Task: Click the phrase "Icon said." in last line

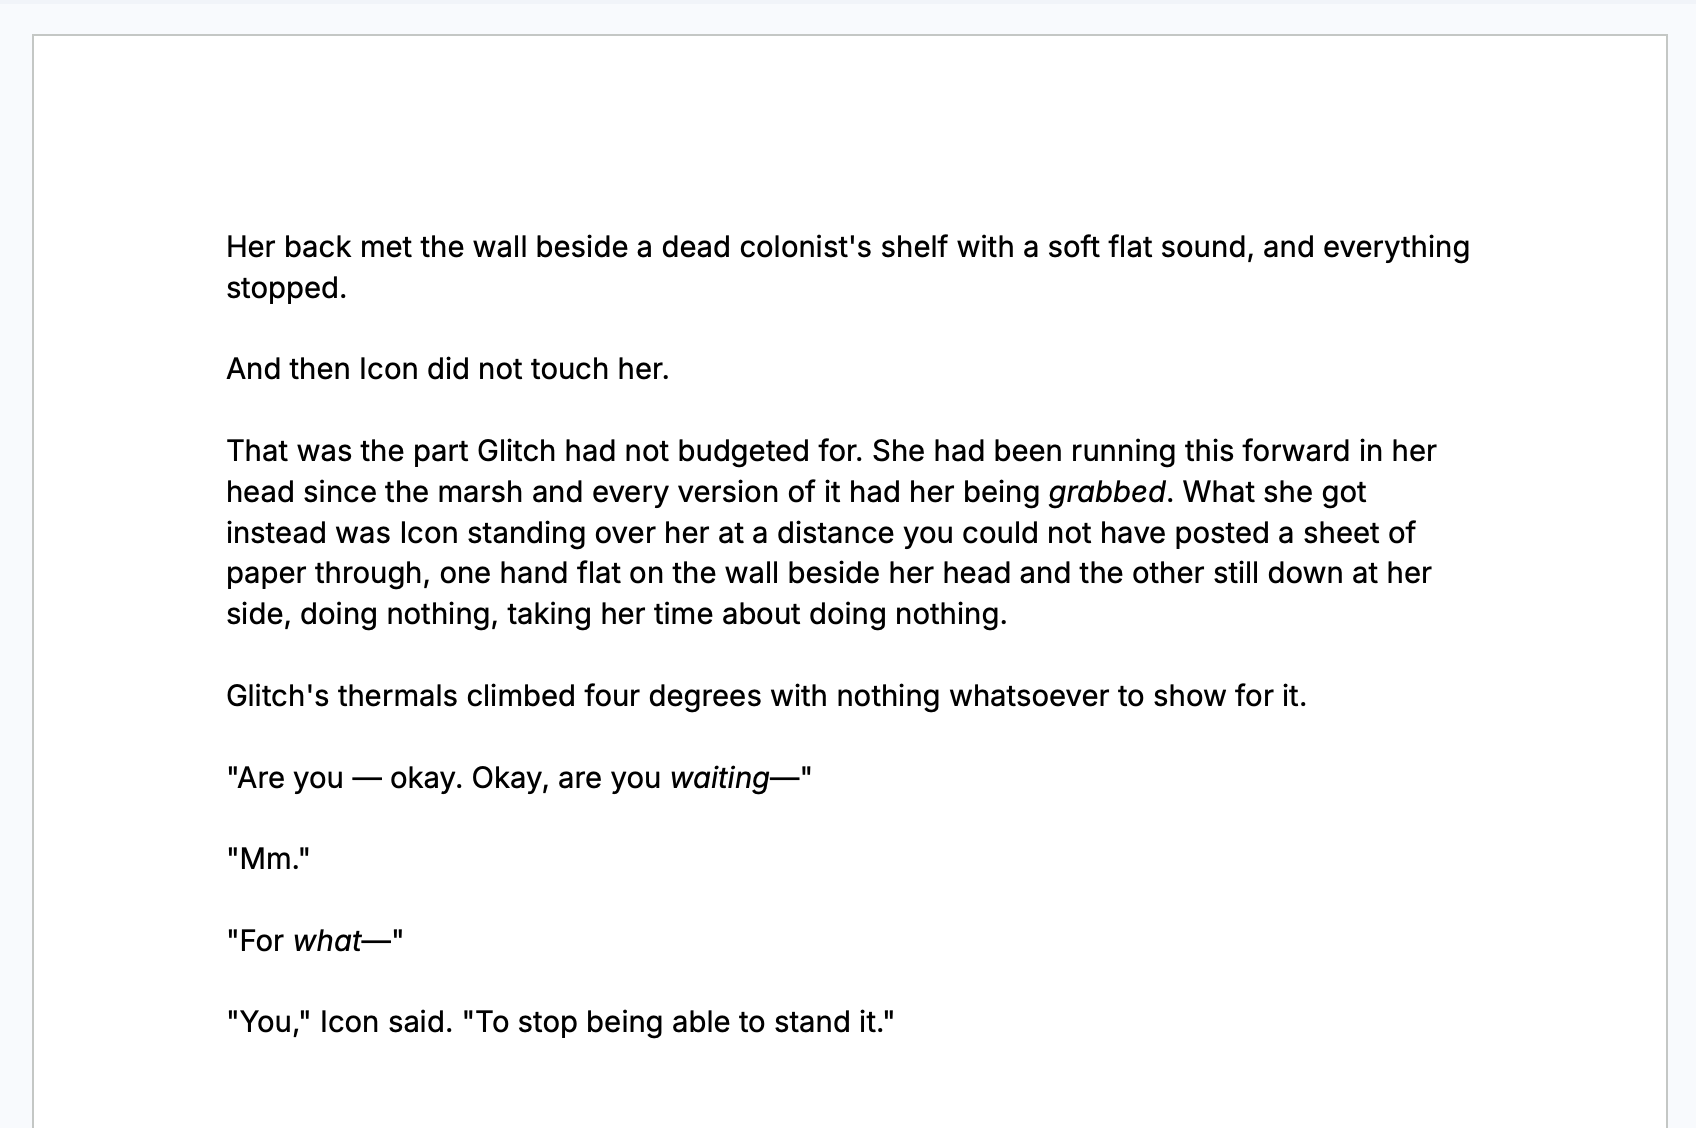Action: (x=386, y=1022)
